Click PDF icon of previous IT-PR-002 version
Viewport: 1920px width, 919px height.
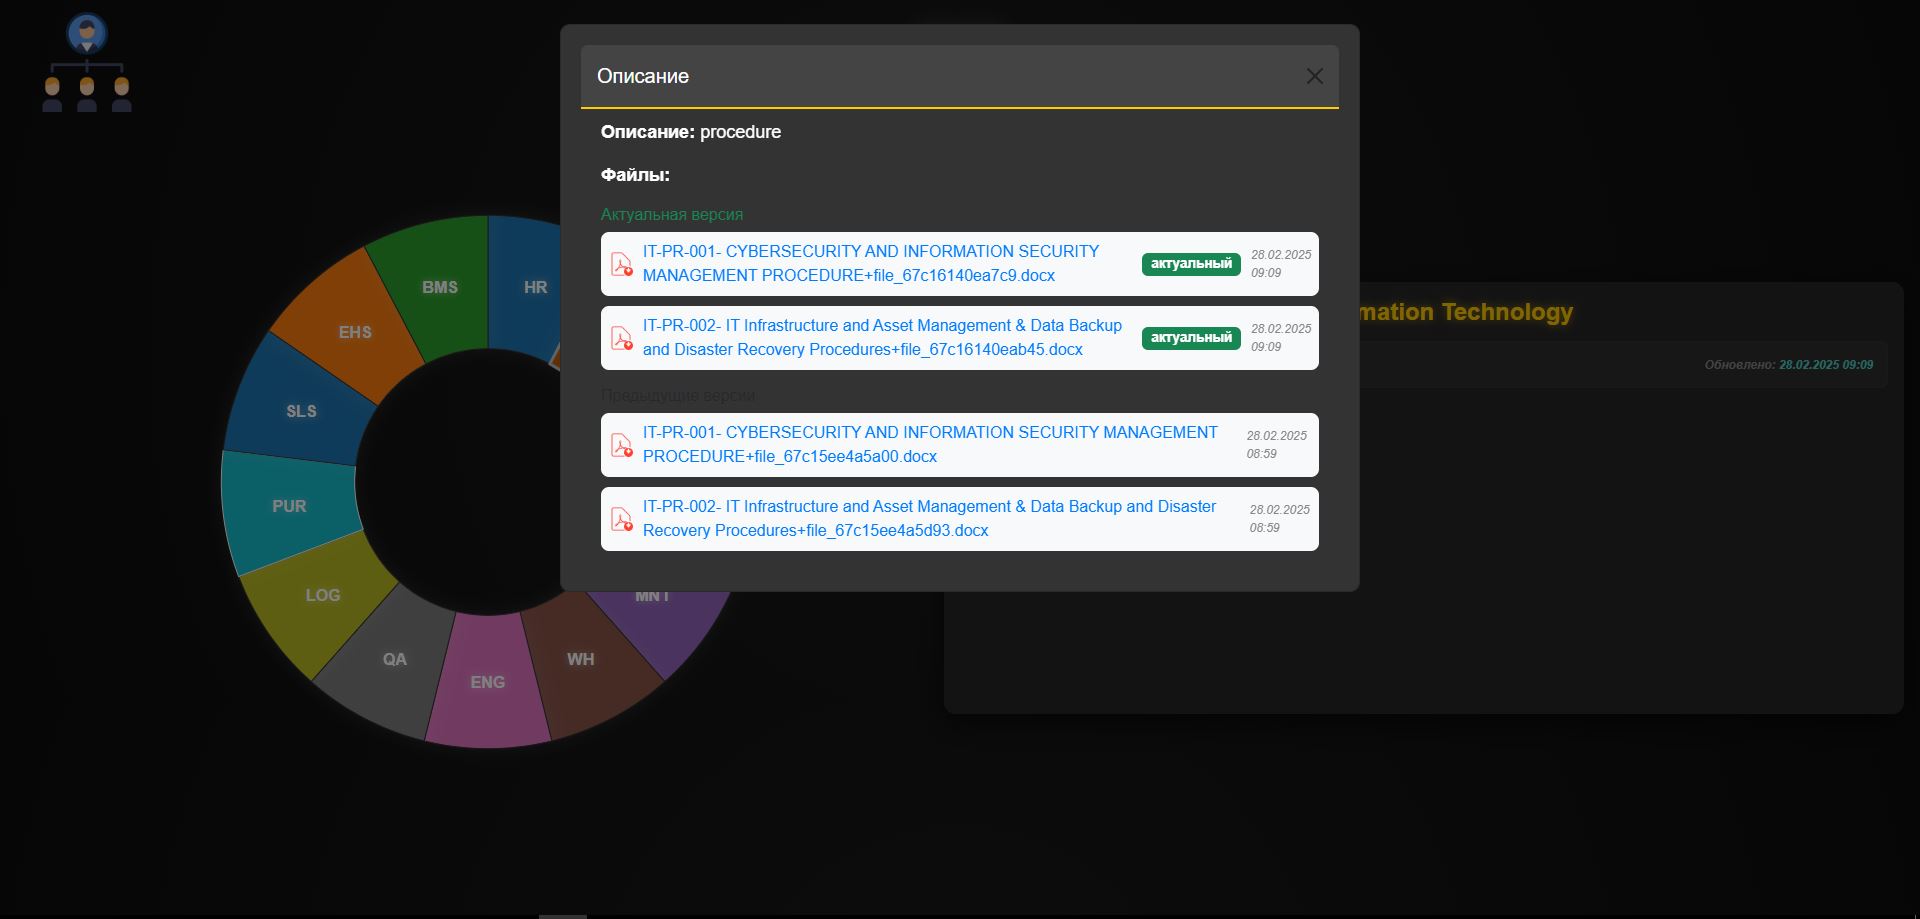[x=622, y=519]
